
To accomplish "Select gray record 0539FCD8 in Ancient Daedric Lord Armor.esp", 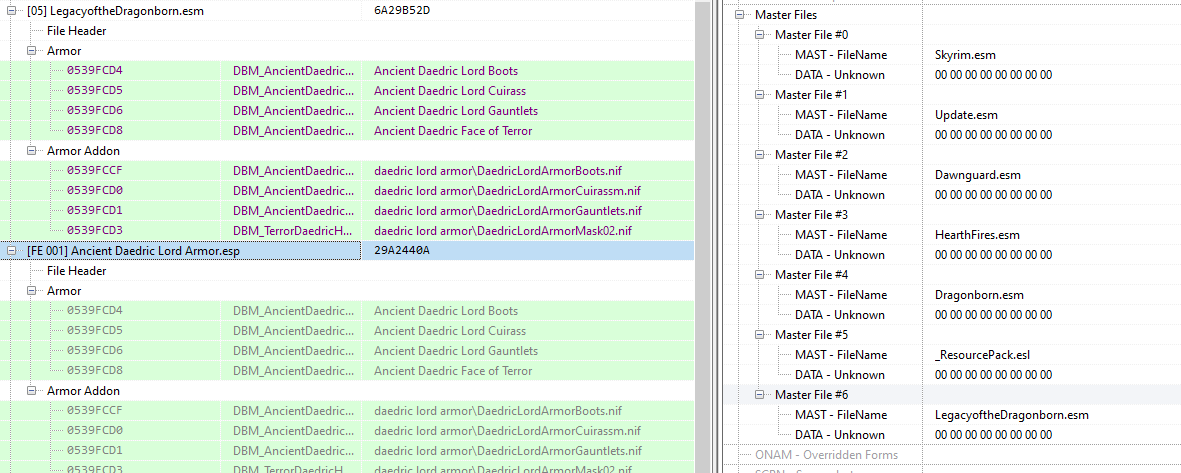I will pyautogui.click(x=95, y=371).
